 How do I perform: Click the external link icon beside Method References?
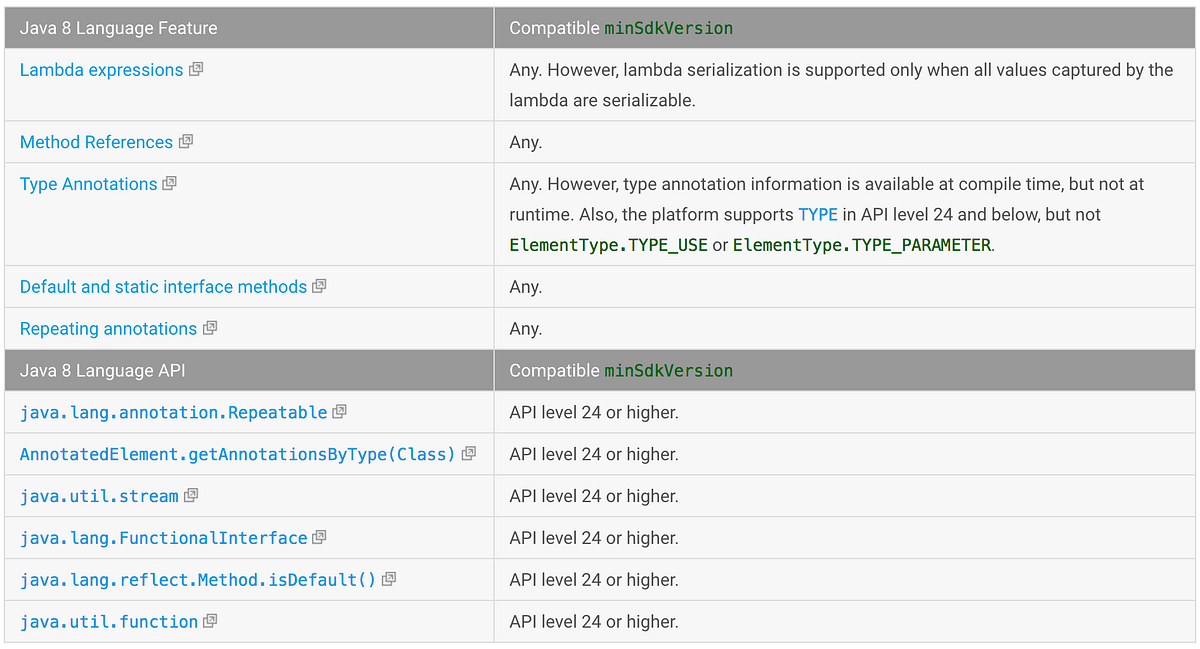(x=185, y=142)
